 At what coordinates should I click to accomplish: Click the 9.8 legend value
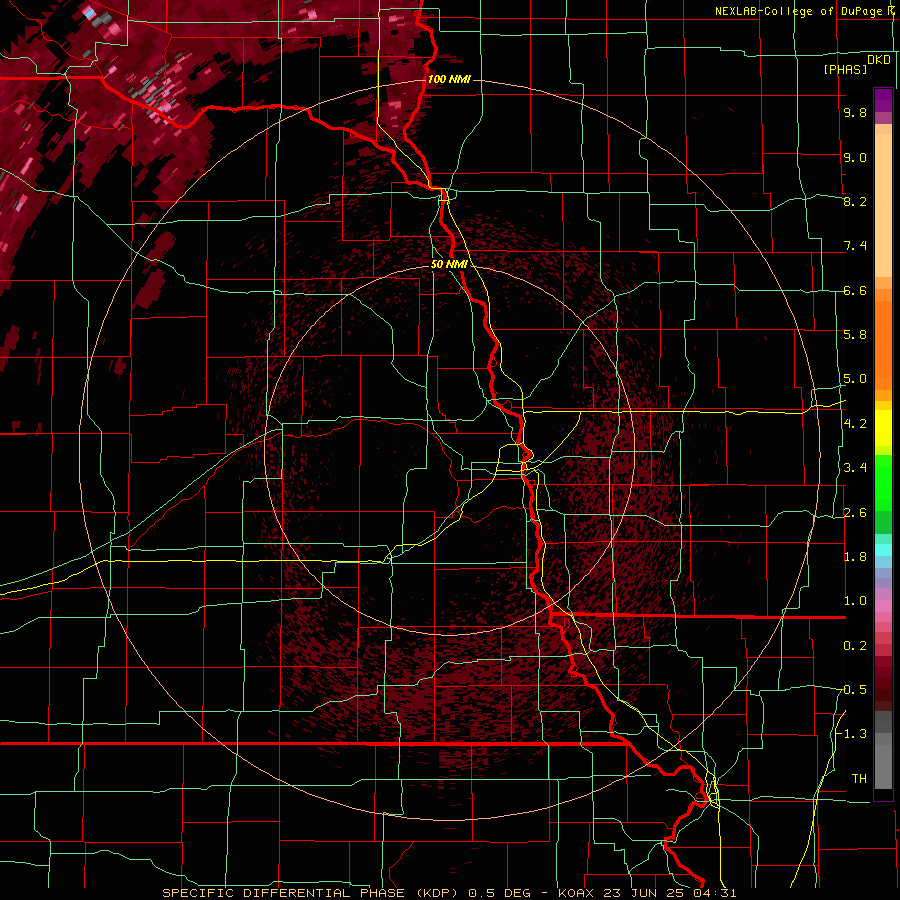855,112
